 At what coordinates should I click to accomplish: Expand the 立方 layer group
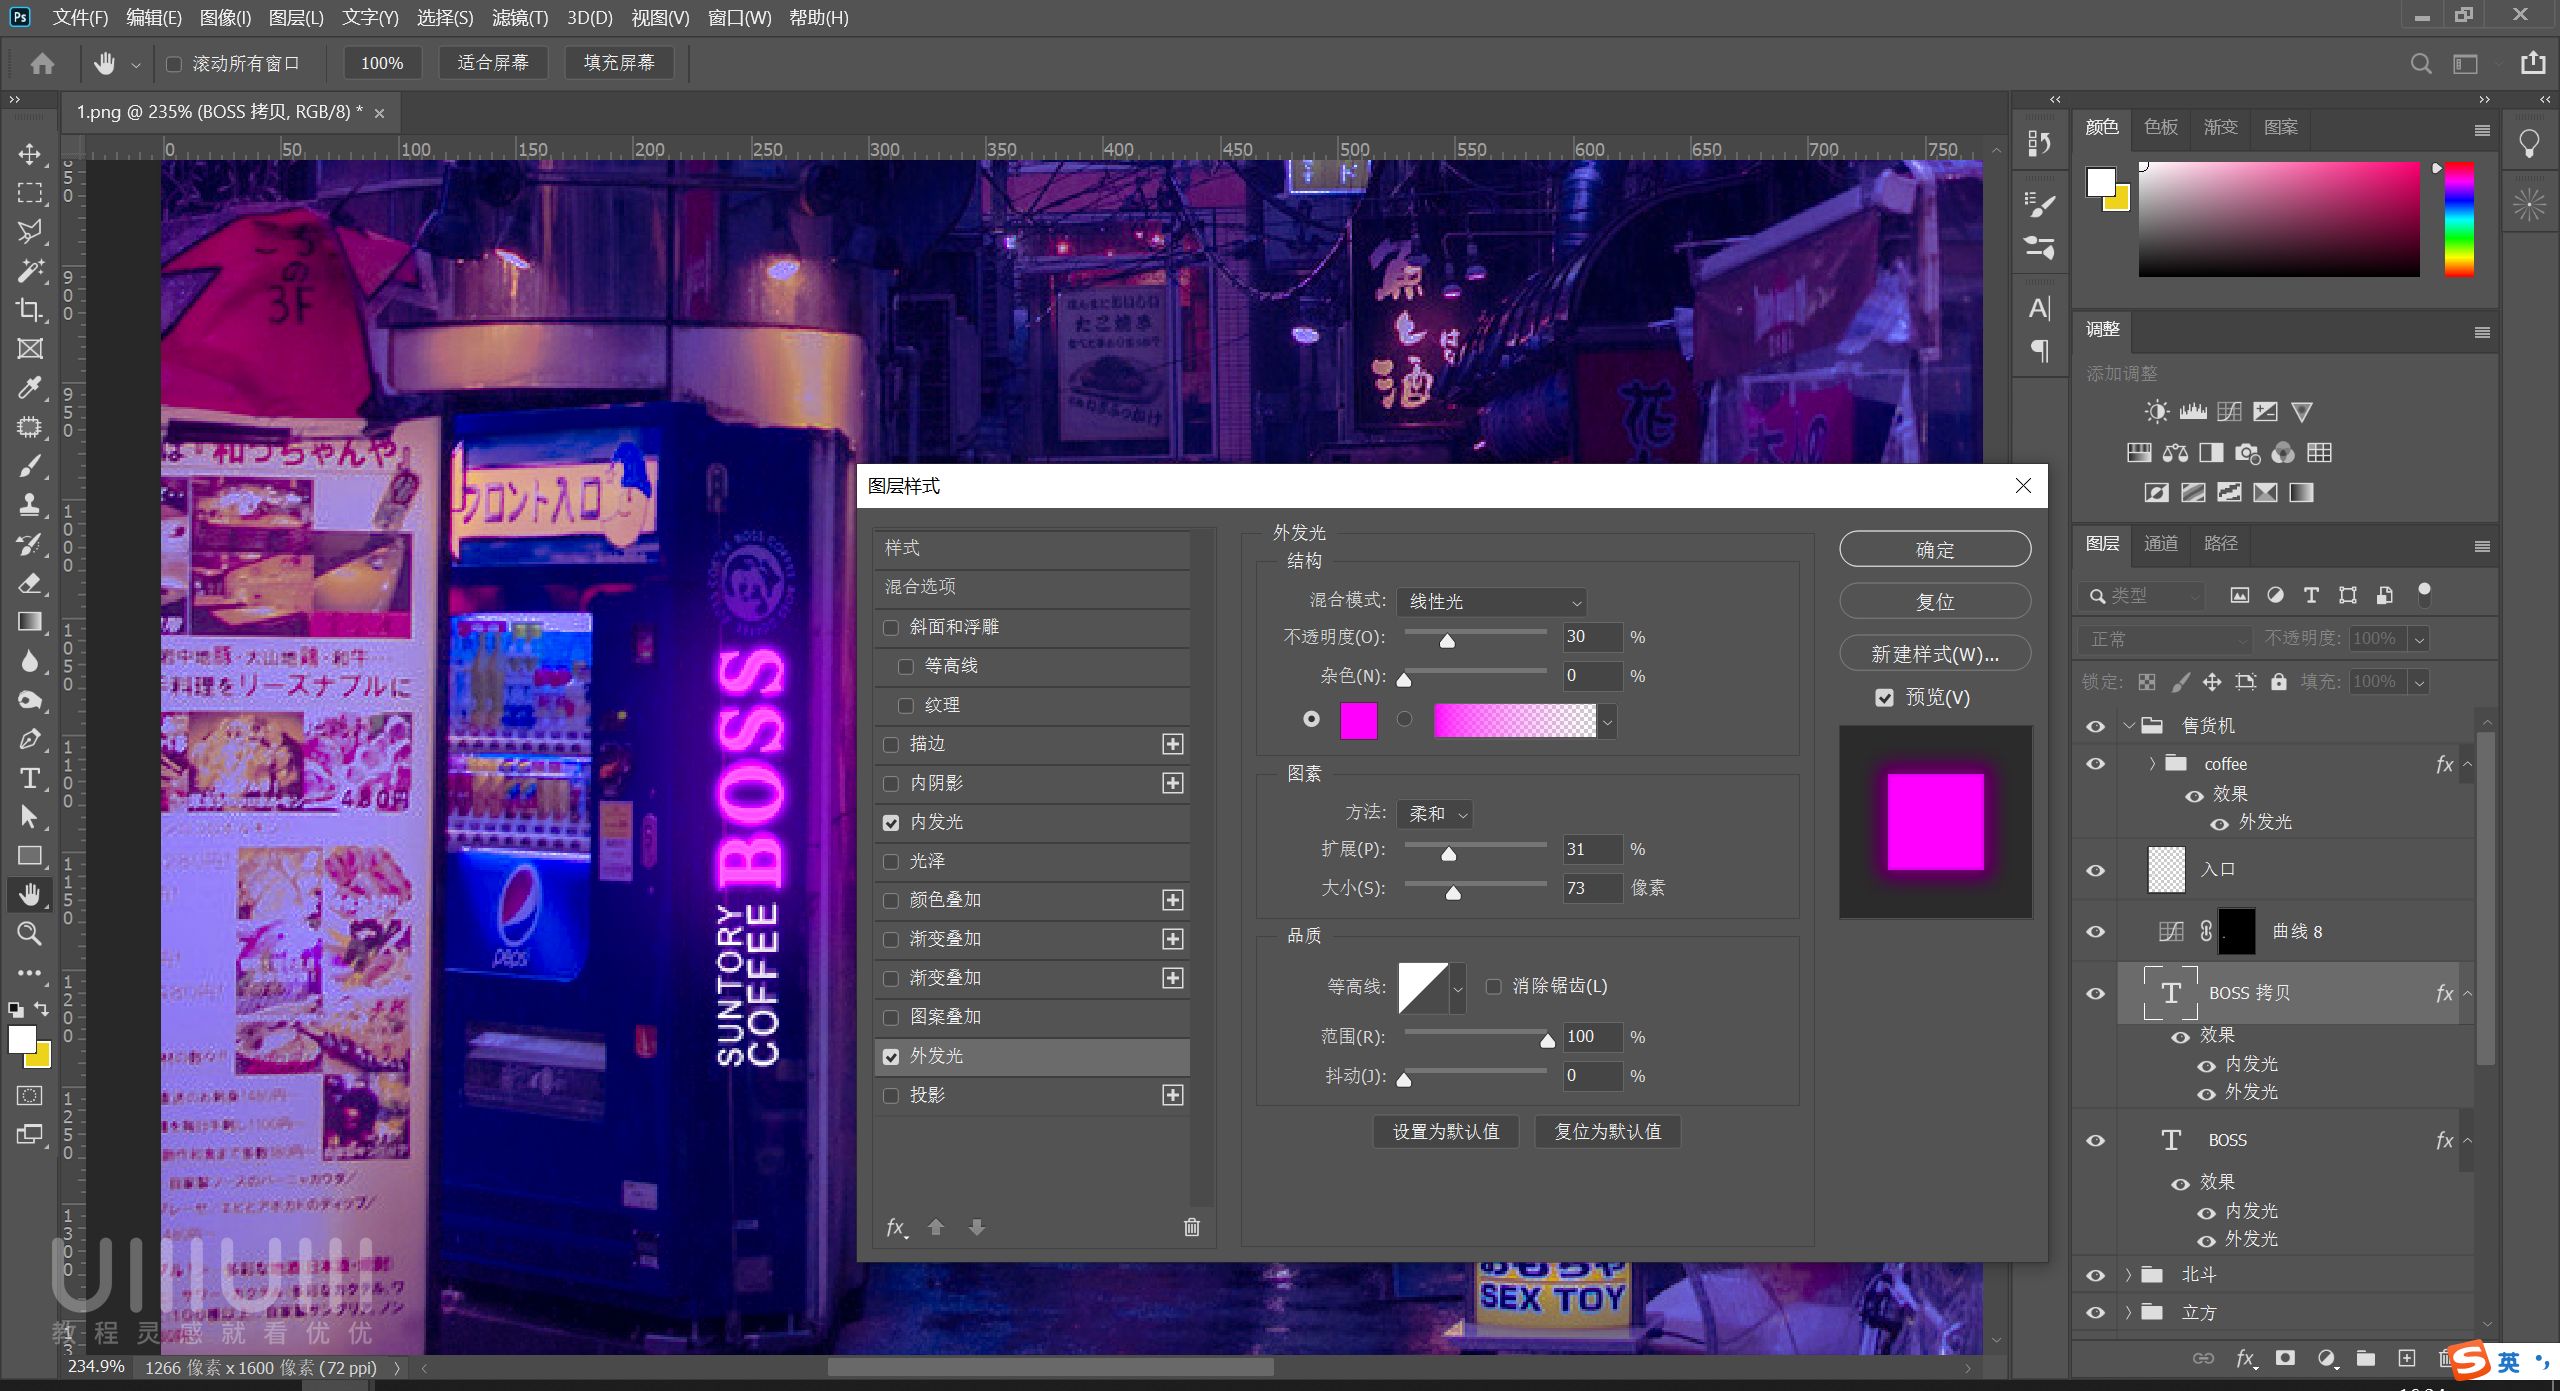tap(2129, 1313)
